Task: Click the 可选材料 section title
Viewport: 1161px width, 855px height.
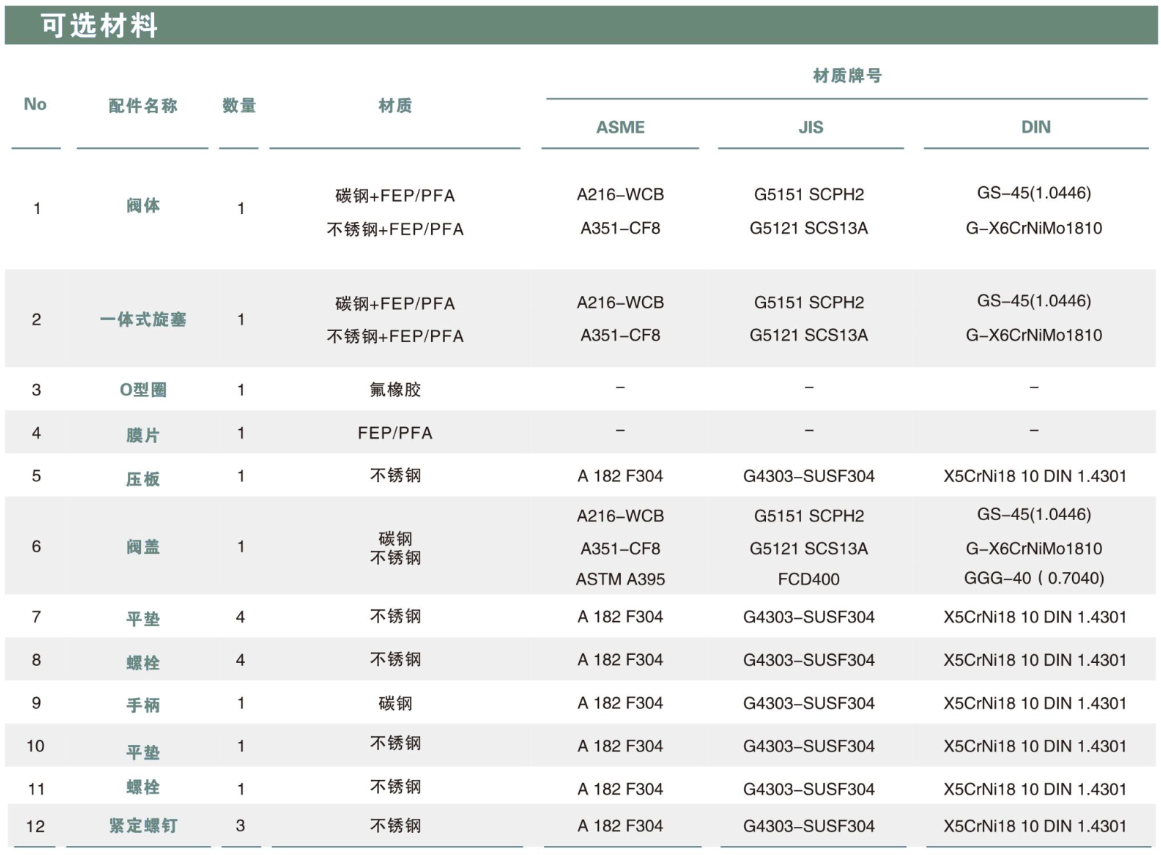Action: [x=99, y=26]
